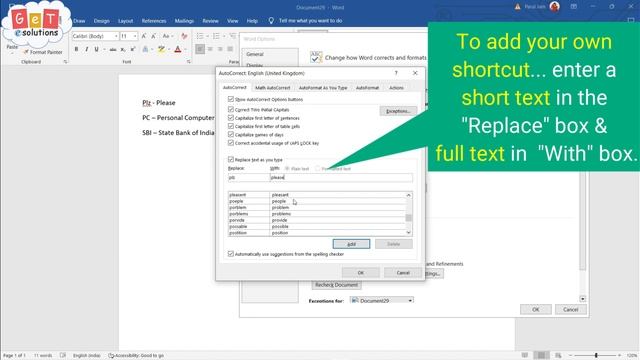
Task: Click the zoom slider in status bar
Action: click(x=596, y=356)
